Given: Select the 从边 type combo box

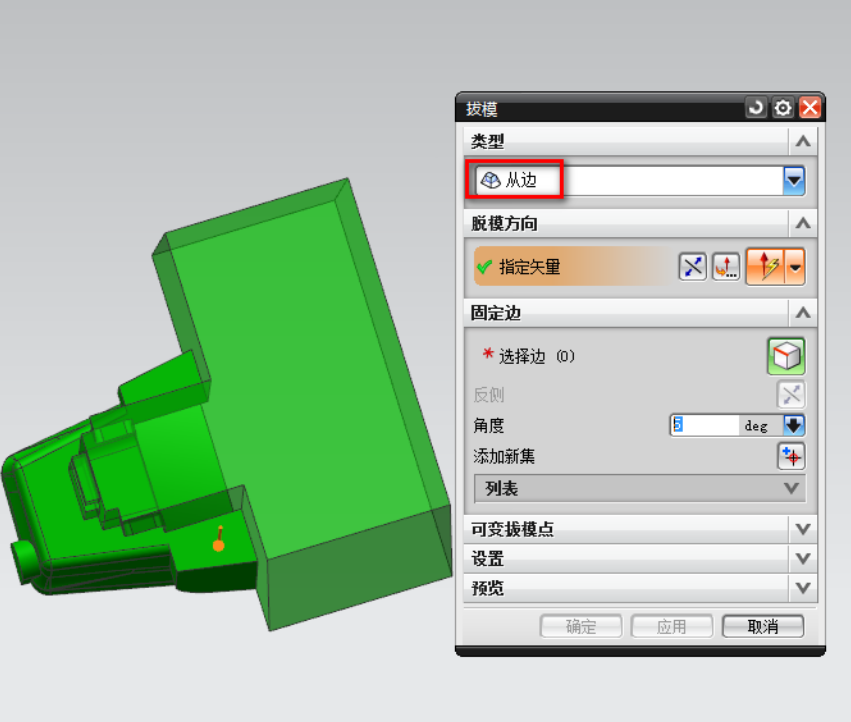Looking at the screenshot, I should click(640, 180).
